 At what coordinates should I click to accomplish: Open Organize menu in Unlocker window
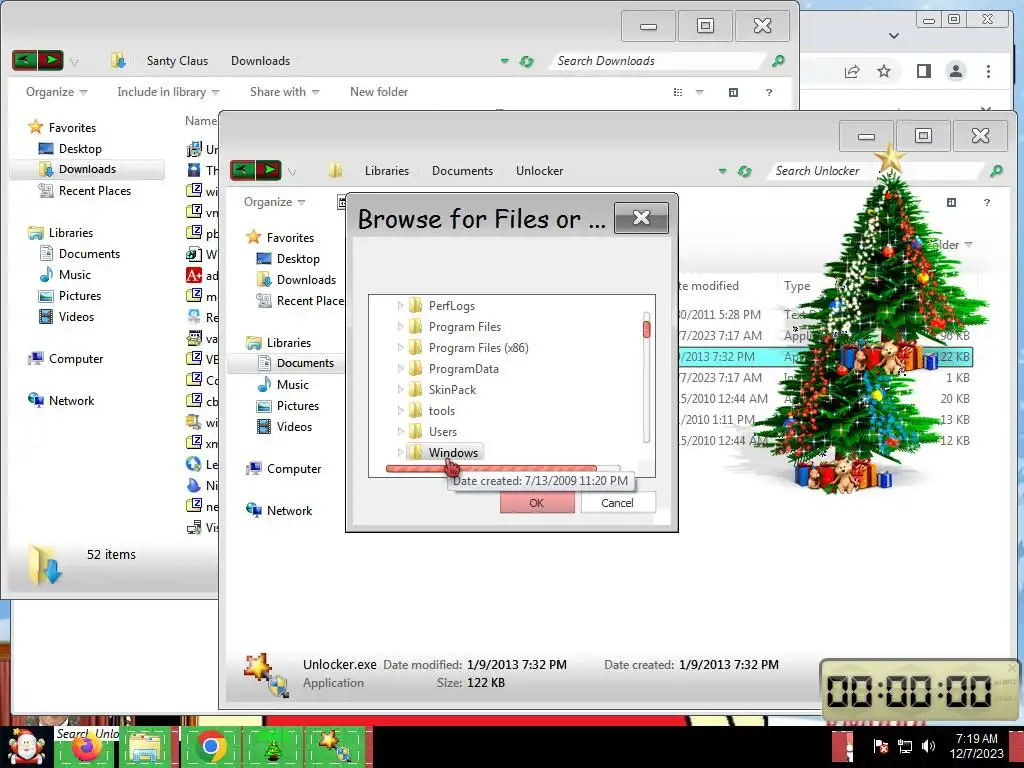[x=274, y=202]
